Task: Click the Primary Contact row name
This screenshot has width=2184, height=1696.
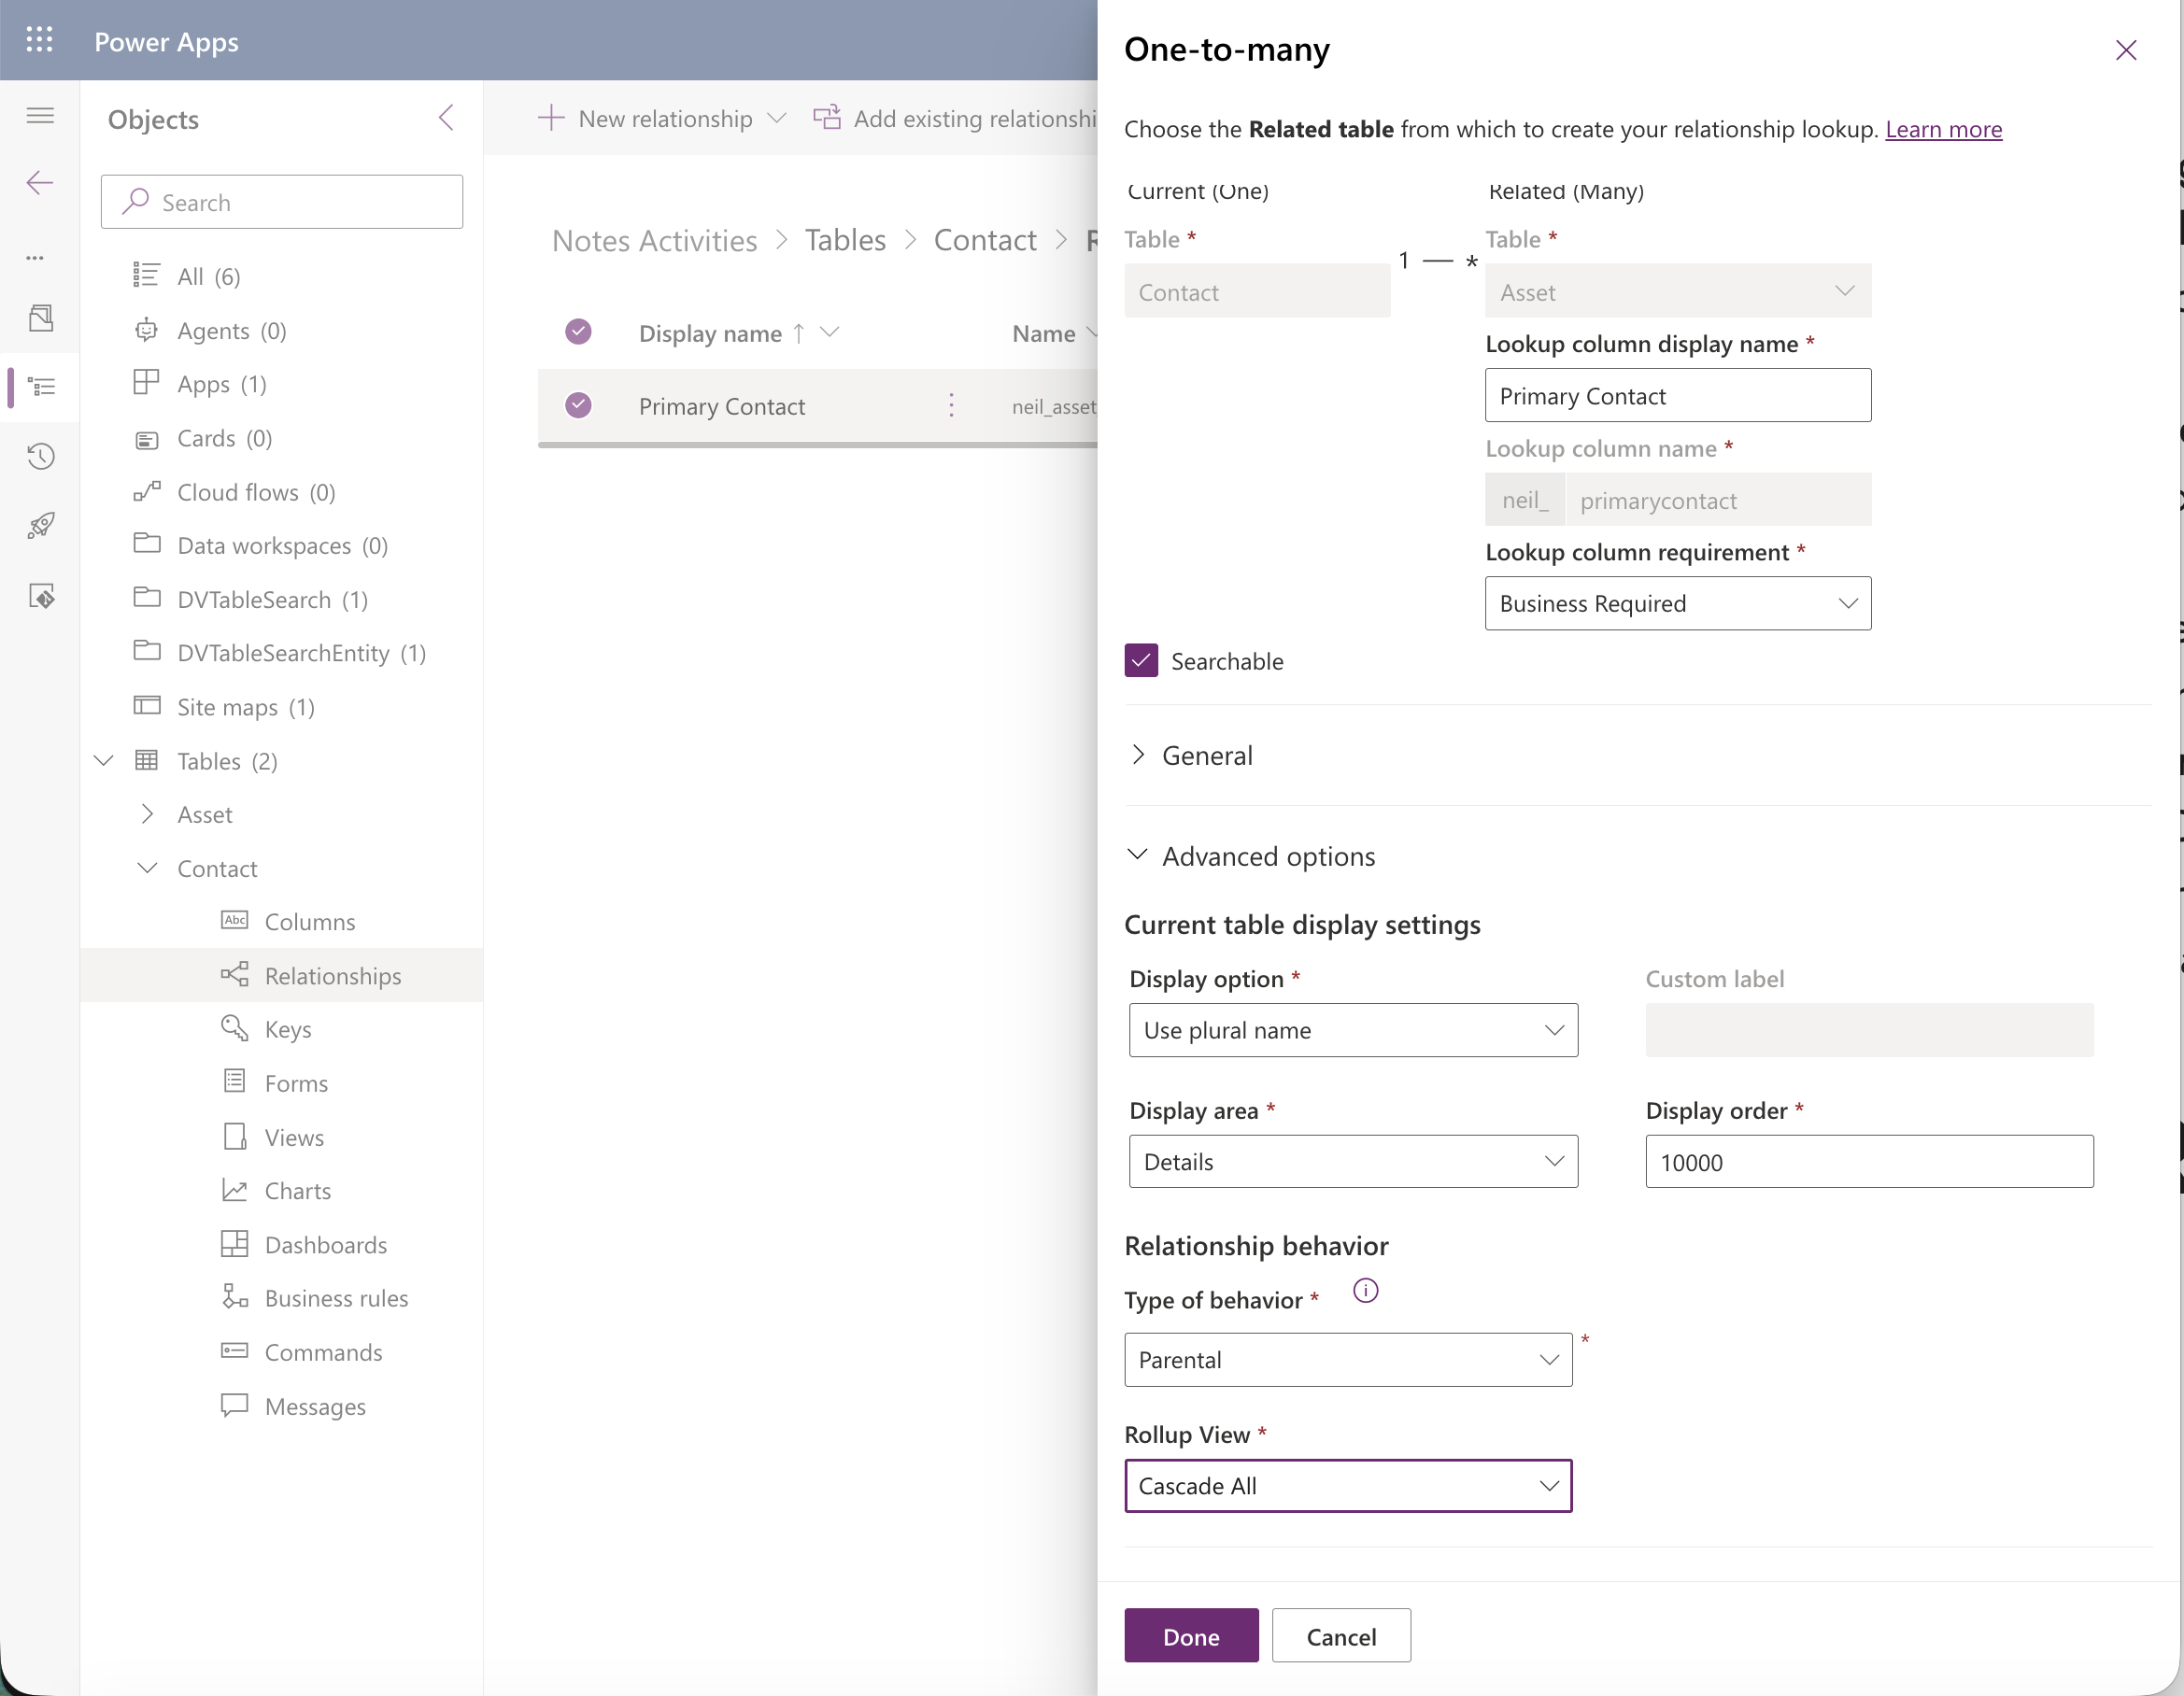Action: click(x=721, y=406)
